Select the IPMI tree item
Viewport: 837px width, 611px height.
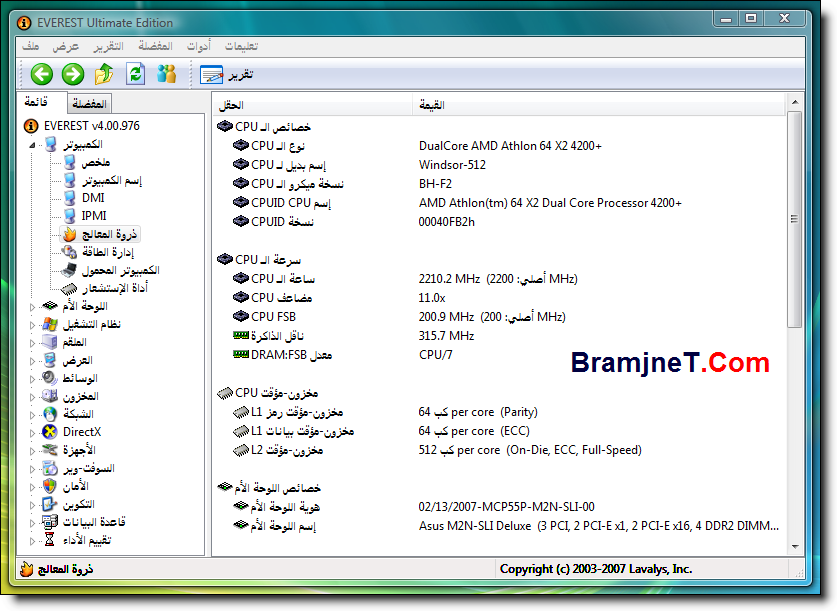coord(94,216)
